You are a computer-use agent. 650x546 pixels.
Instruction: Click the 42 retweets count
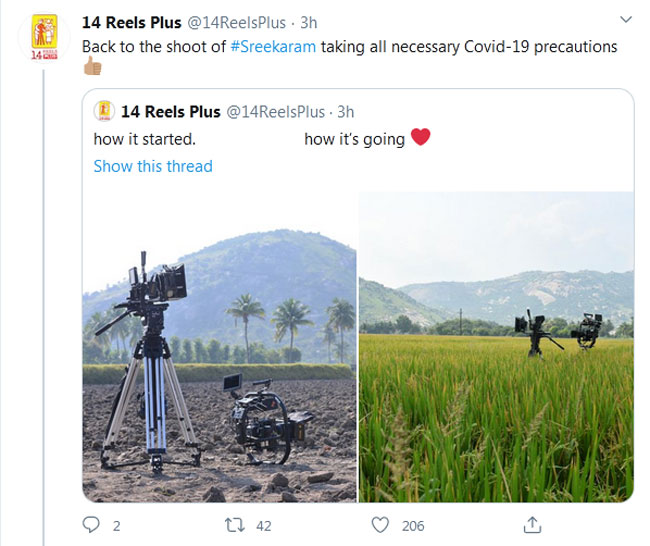point(262,525)
